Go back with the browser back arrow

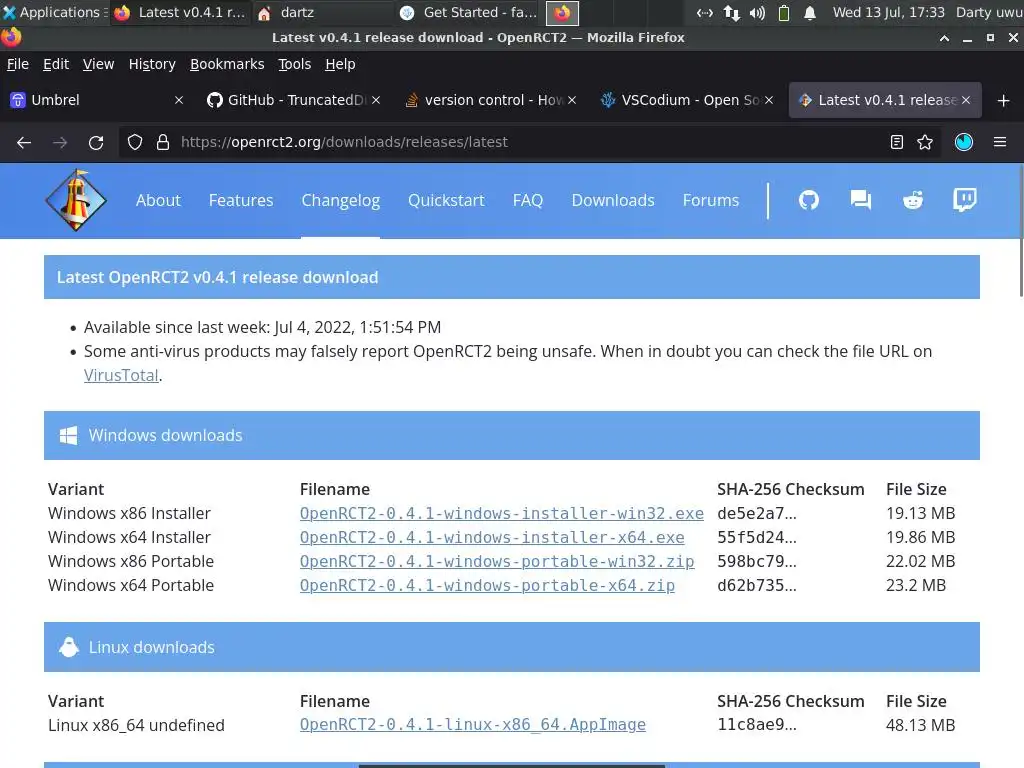(24, 142)
